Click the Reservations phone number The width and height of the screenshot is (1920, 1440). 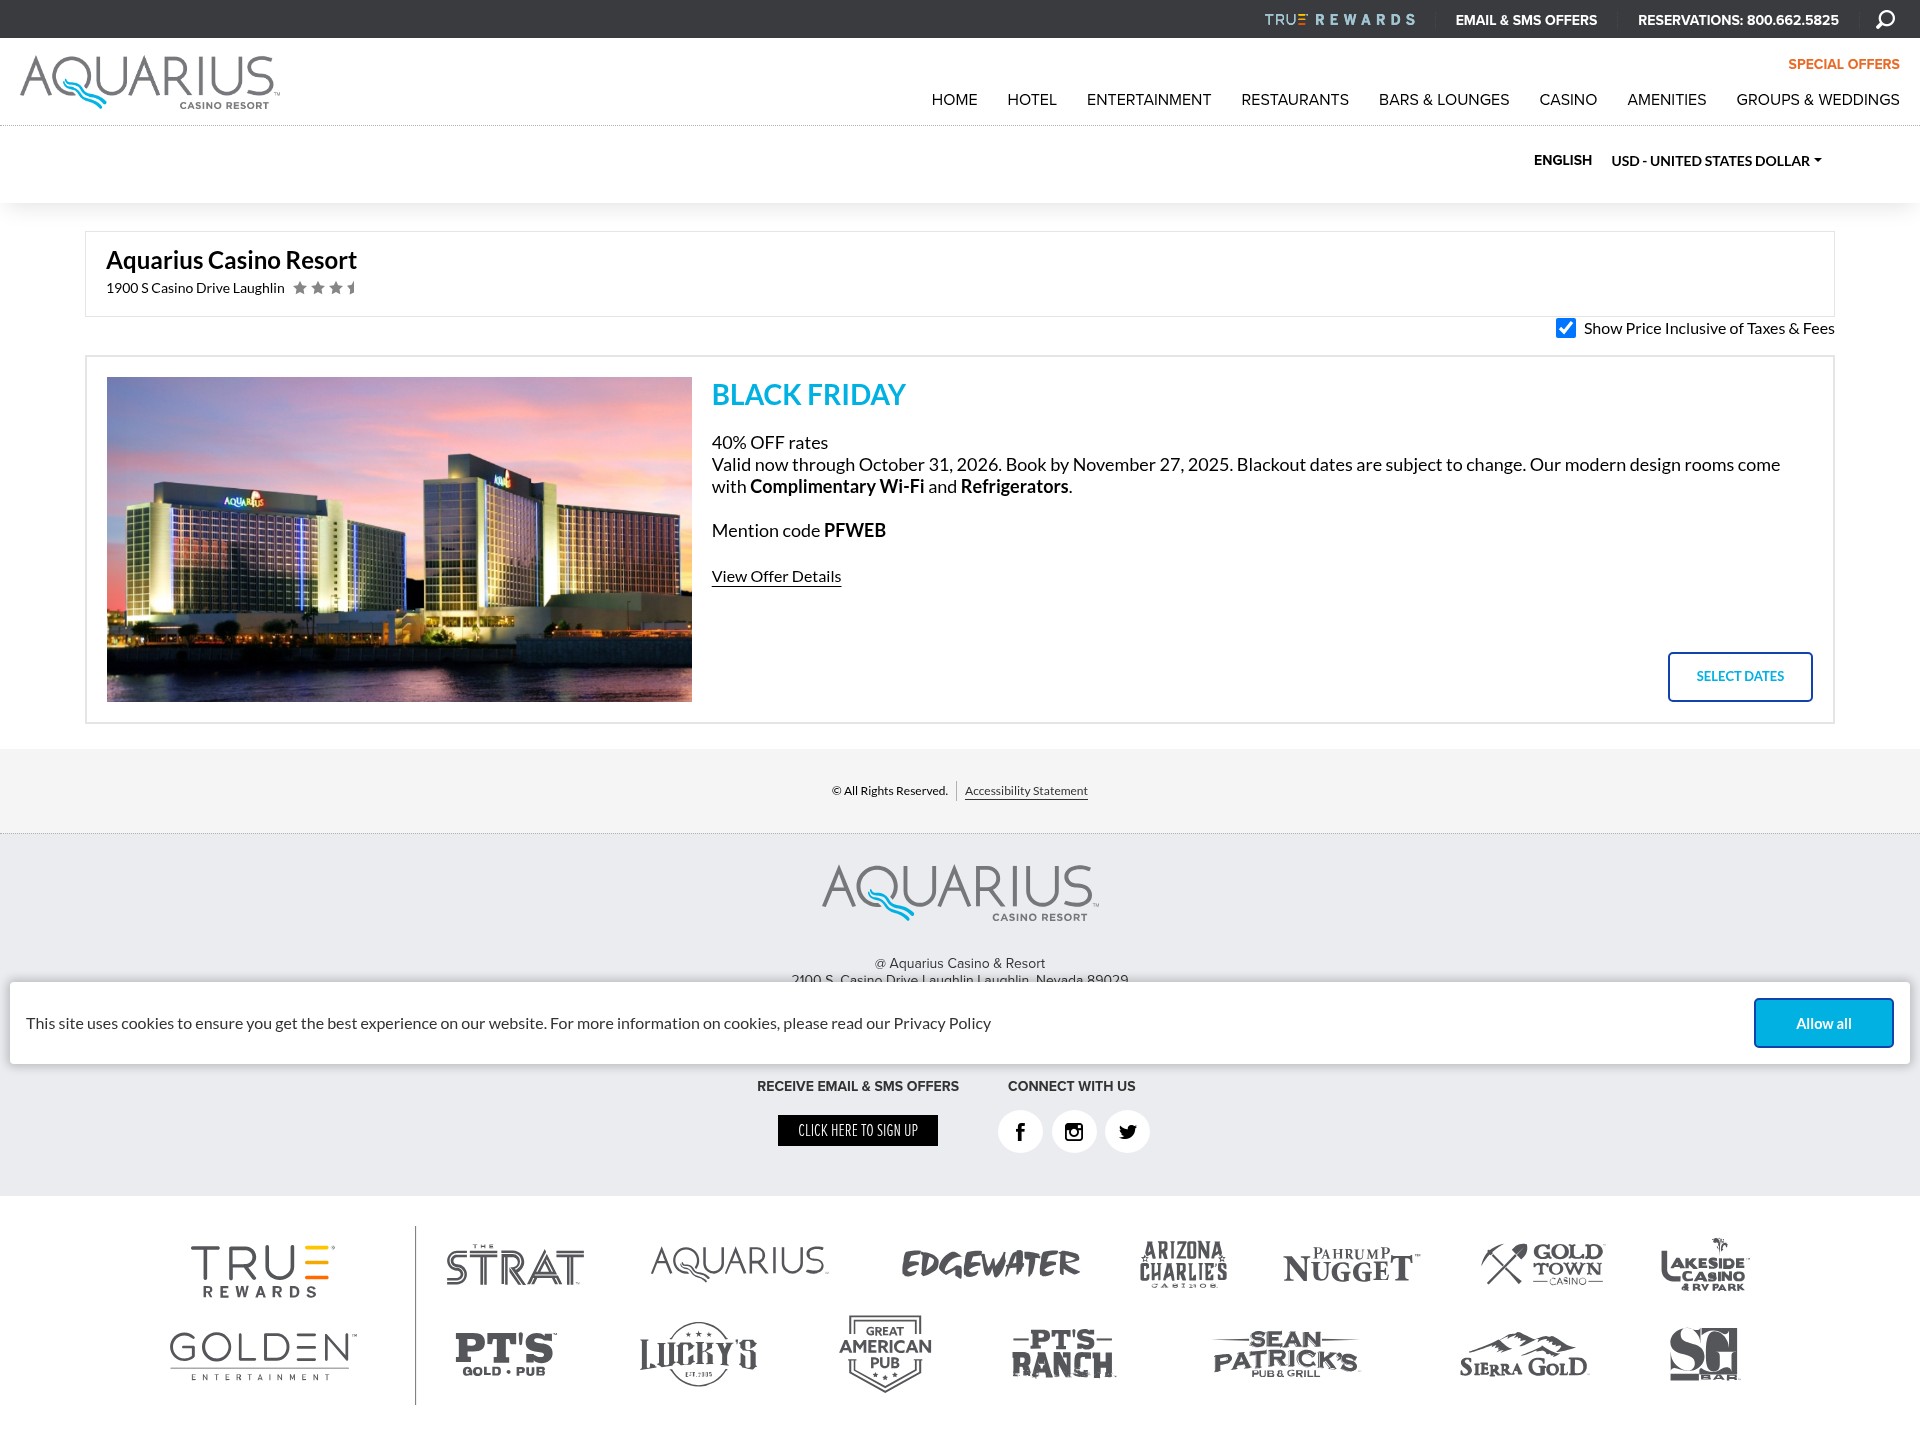coord(1738,20)
